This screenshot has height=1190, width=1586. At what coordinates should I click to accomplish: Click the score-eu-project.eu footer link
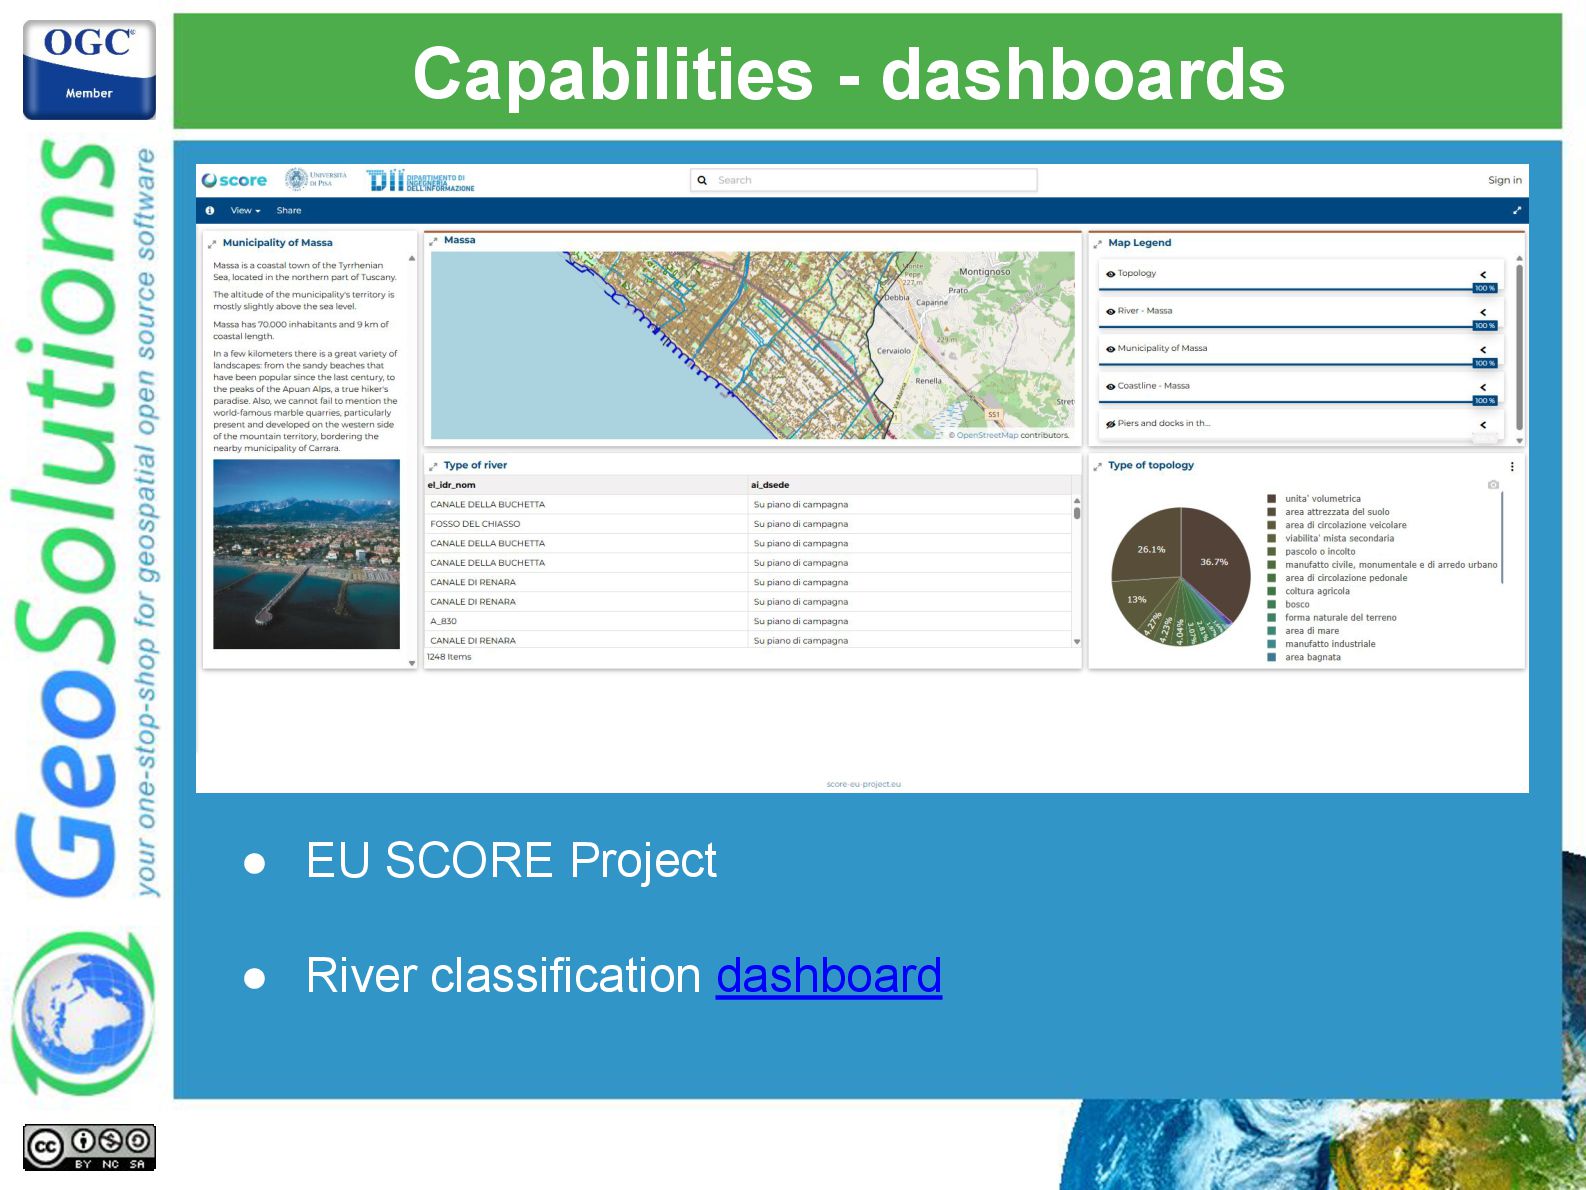864,784
